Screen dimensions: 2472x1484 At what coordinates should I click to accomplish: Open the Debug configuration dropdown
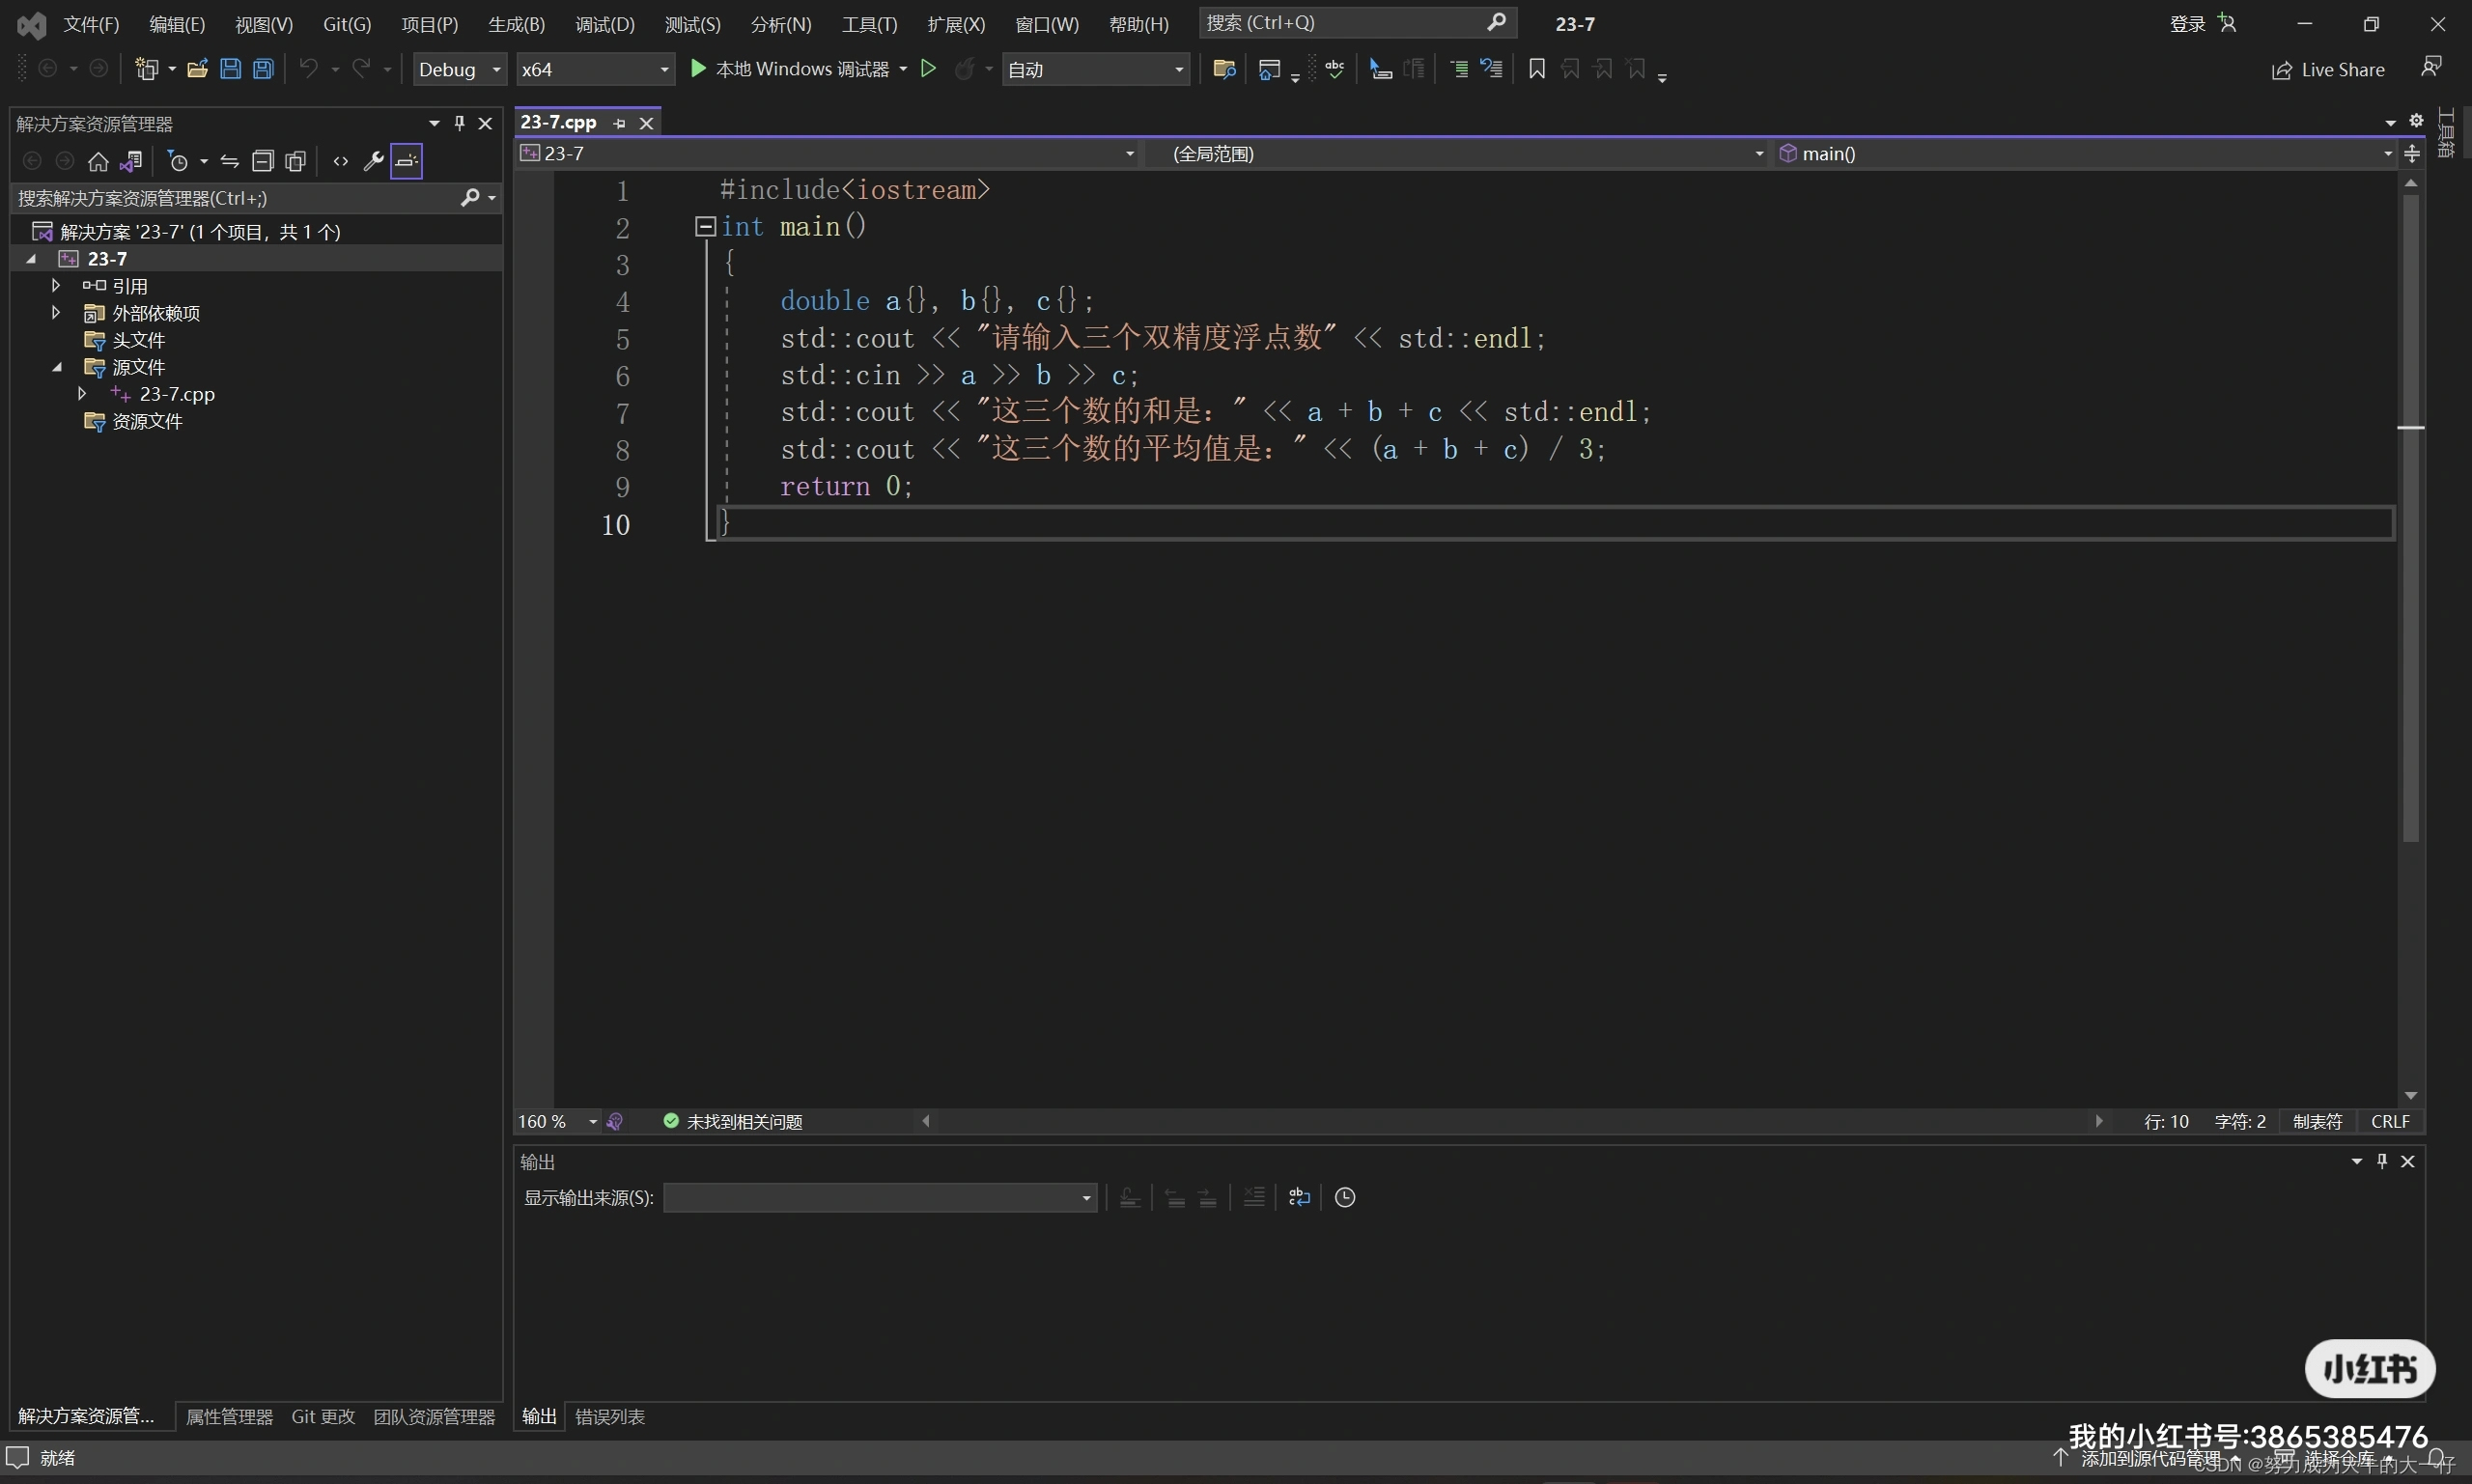(x=459, y=69)
